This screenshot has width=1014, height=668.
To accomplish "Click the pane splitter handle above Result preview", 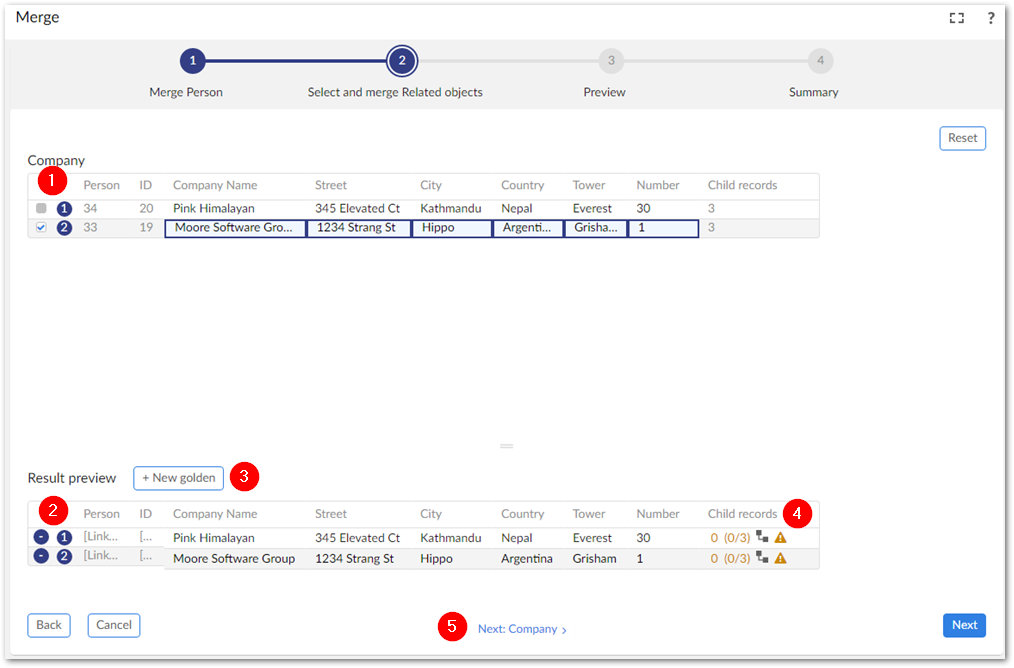I will 506,446.
